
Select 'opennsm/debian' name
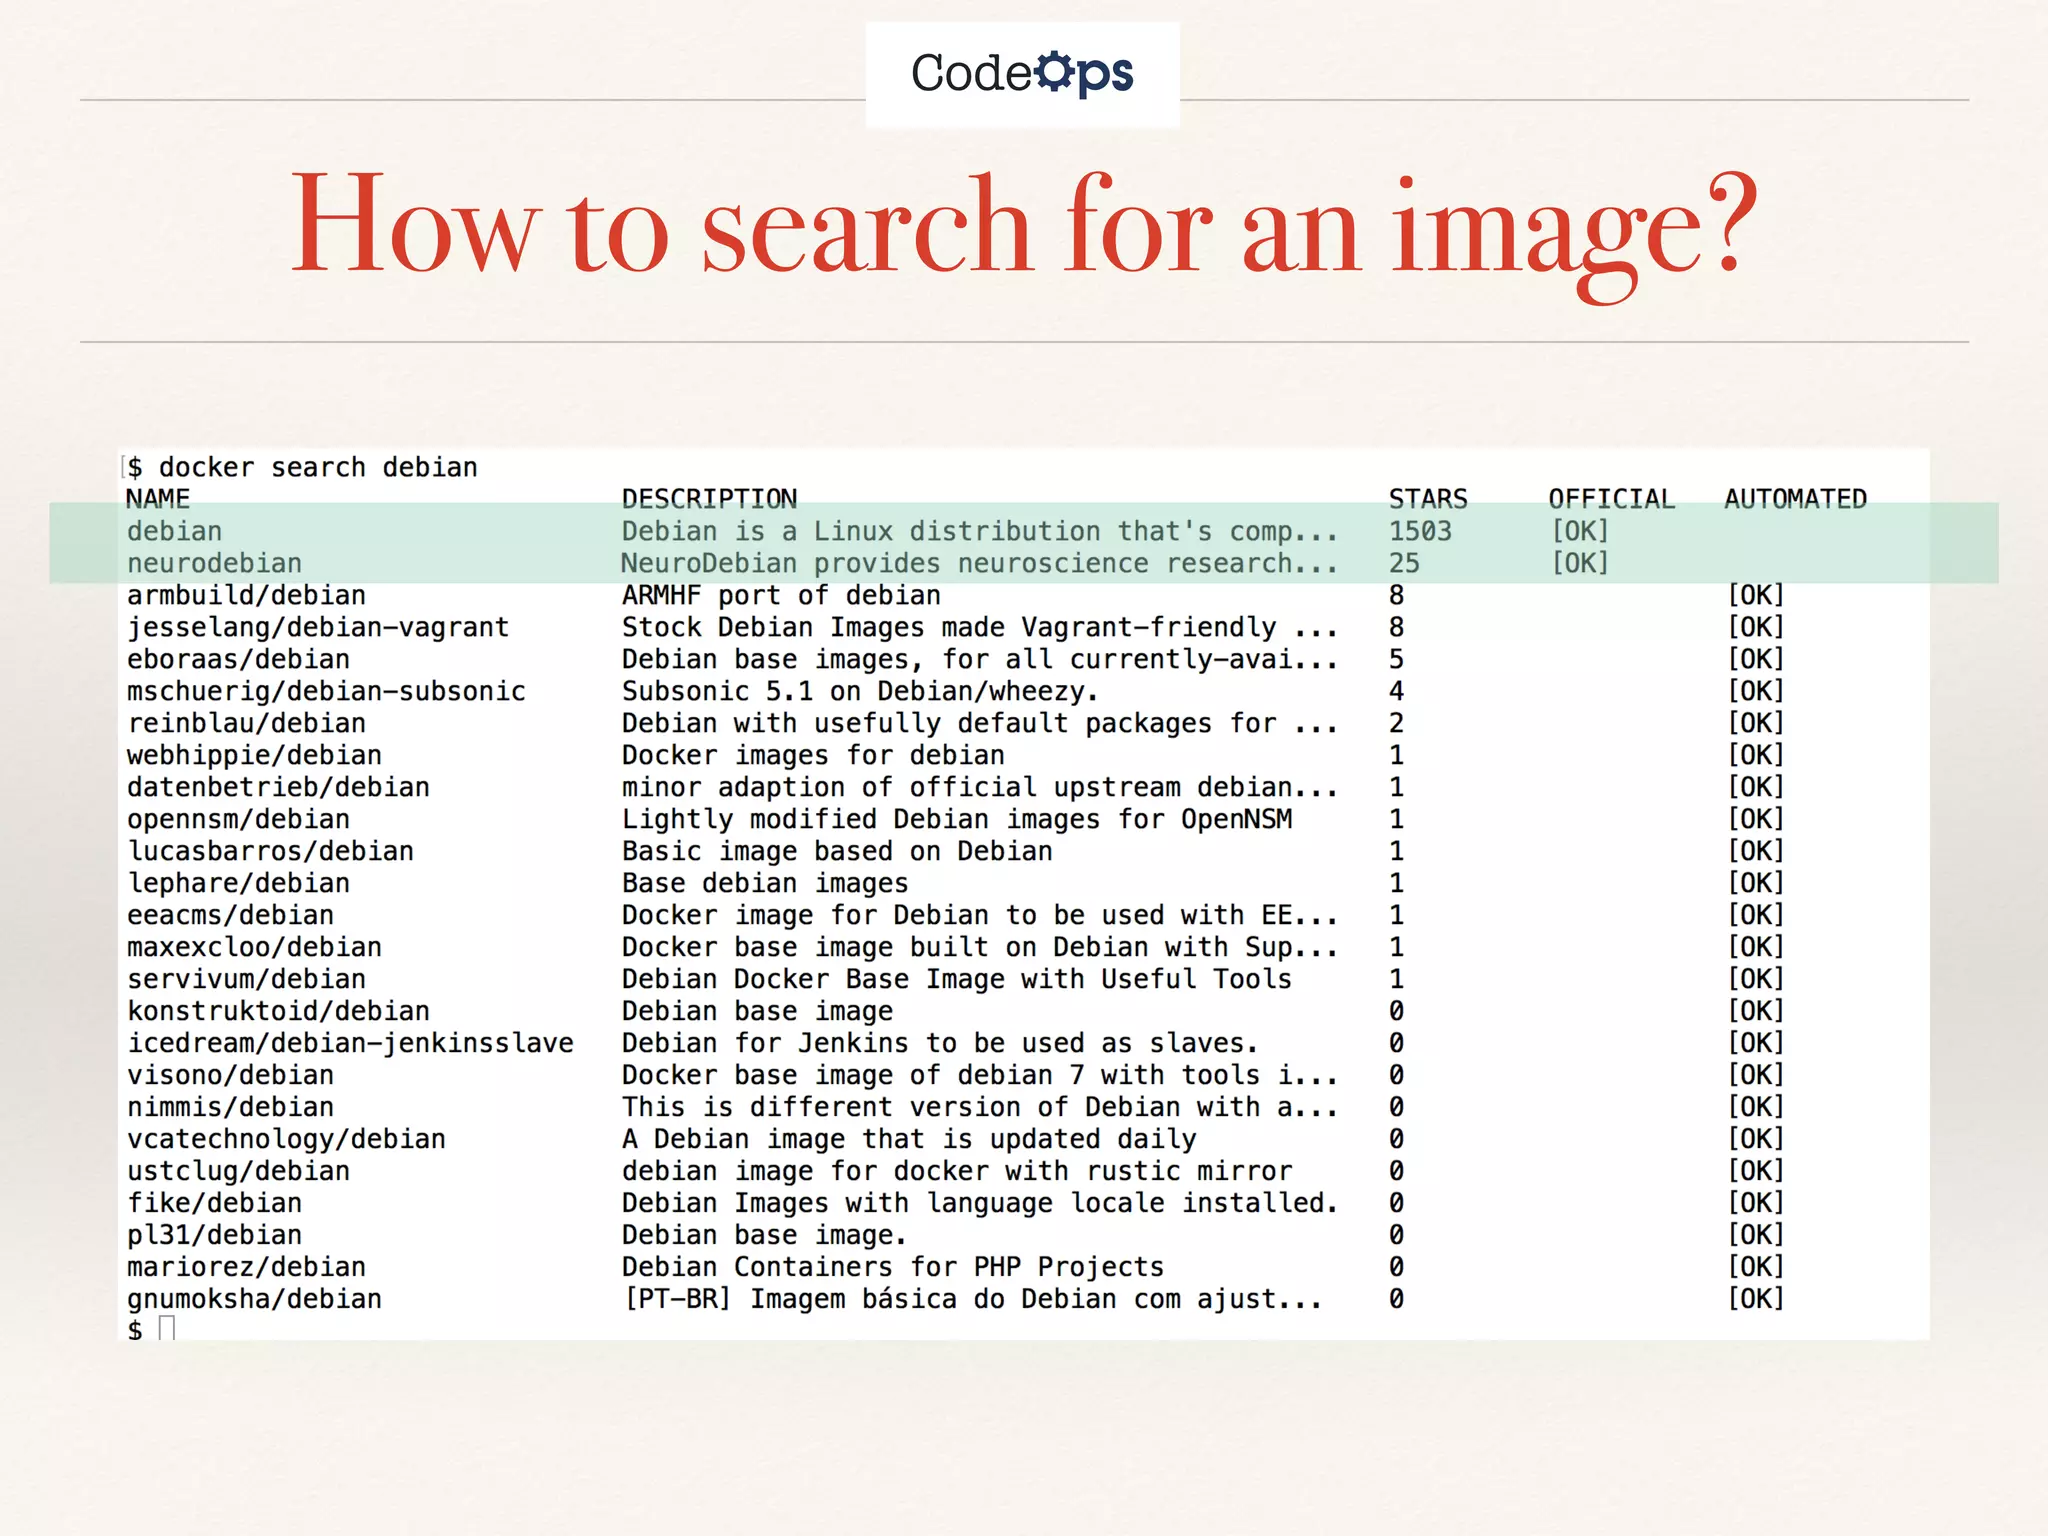pos(238,819)
